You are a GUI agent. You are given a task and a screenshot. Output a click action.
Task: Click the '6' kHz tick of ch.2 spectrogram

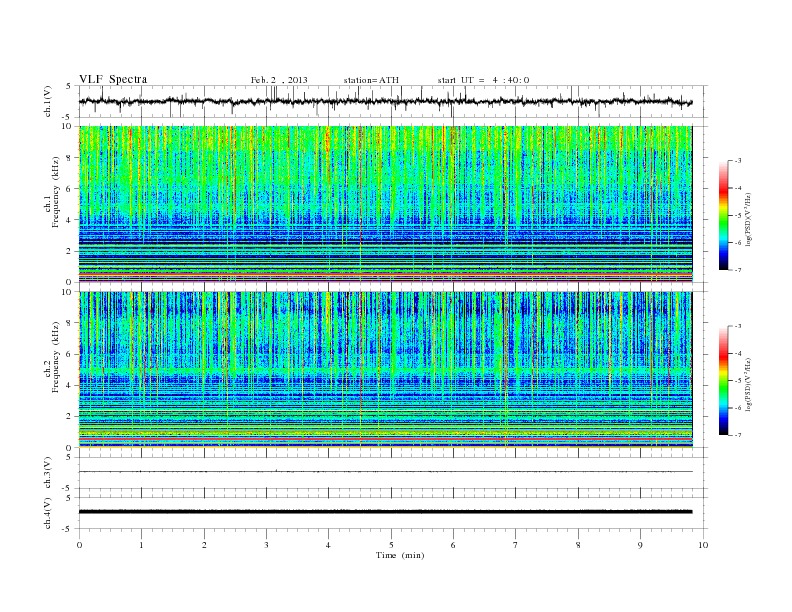(70, 354)
